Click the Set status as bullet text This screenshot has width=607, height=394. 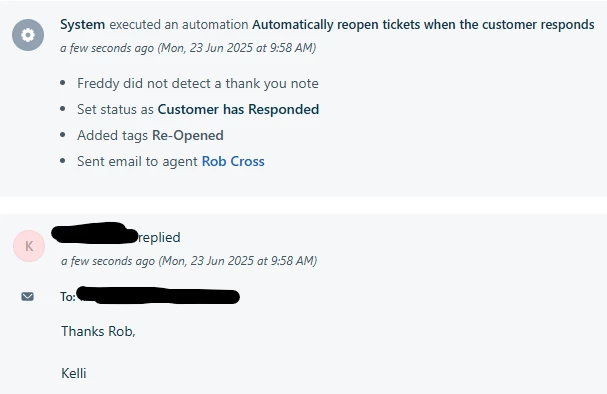(115, 109)
